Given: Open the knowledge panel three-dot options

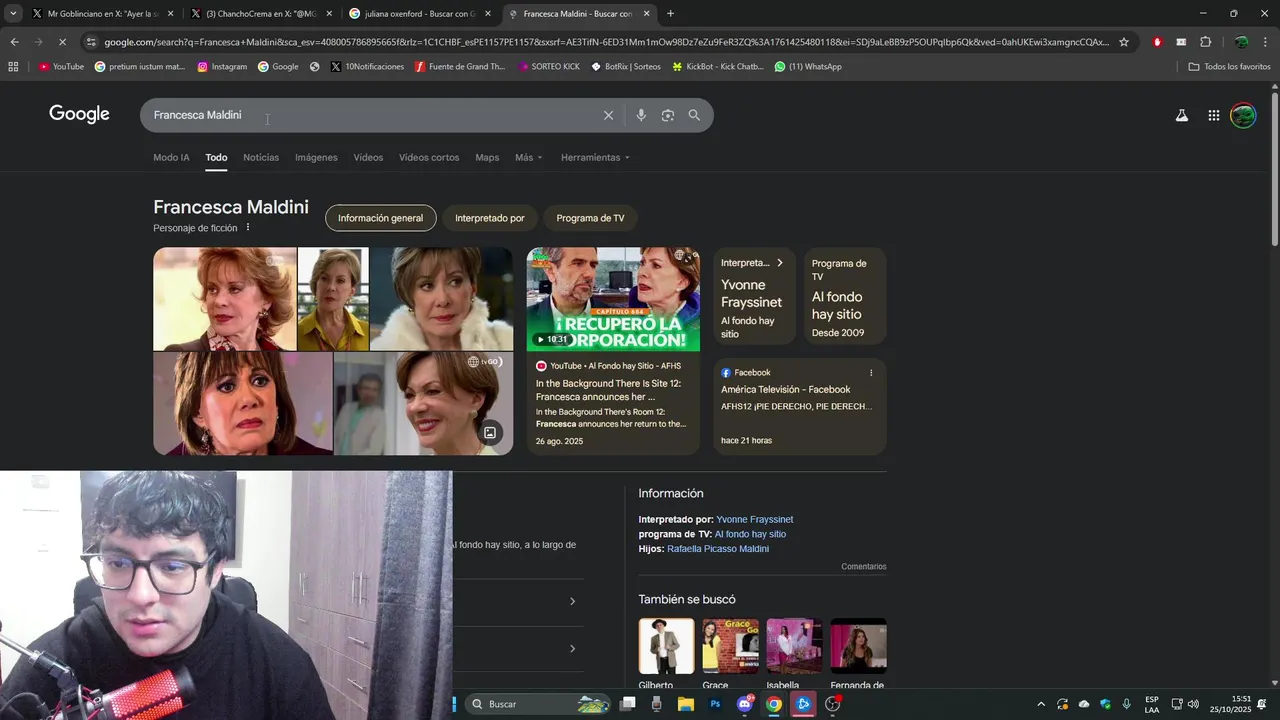Looking at the screenshot, I should pos(248,227).
